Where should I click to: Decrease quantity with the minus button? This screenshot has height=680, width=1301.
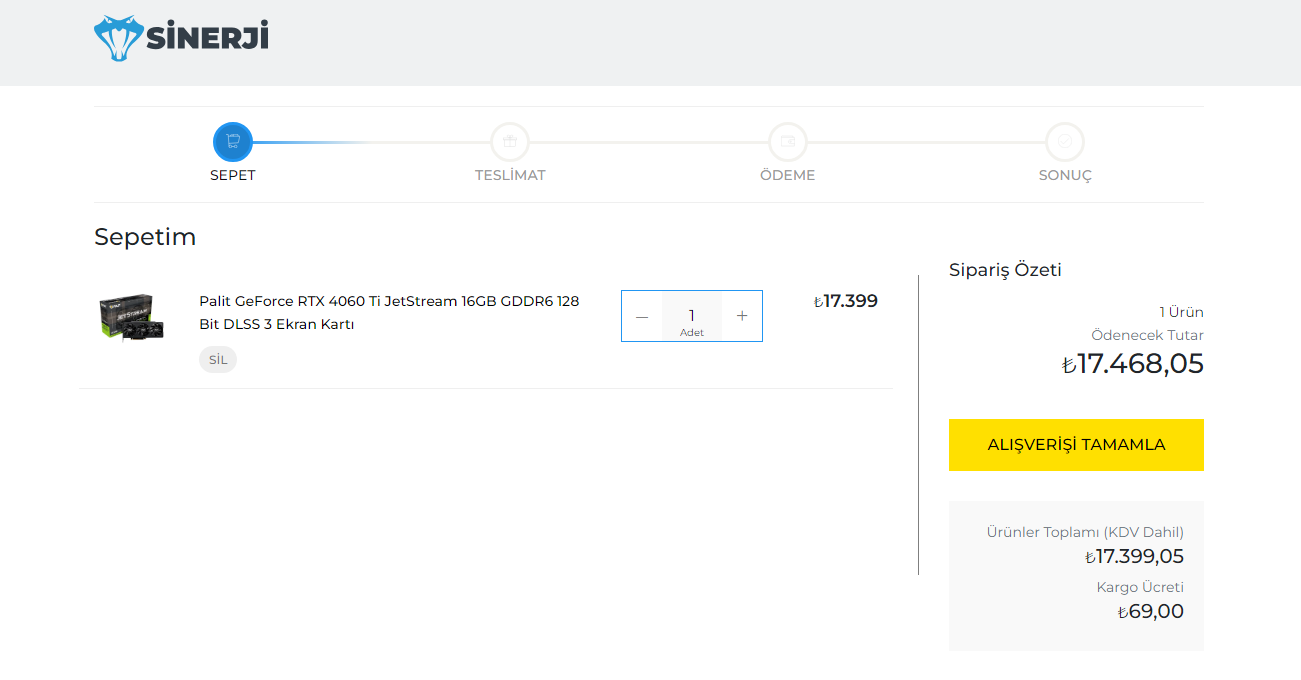coord(642,316)
